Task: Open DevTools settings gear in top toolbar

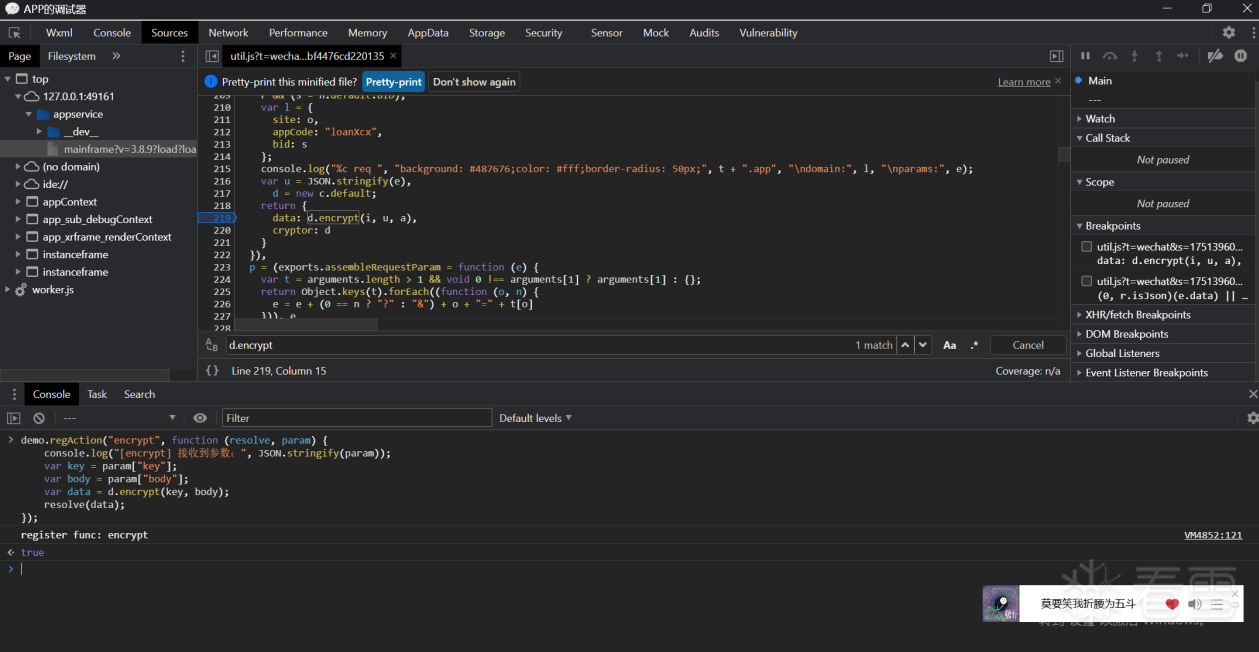Action: point(1229,33)
